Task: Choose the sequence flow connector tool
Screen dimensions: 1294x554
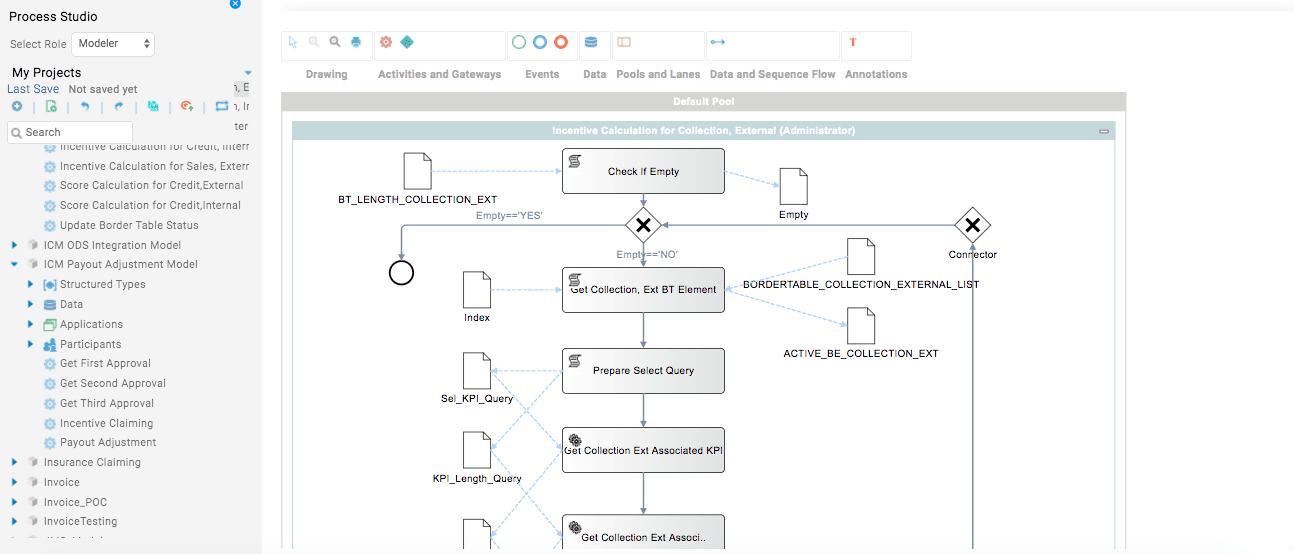Action: point(717,42)
